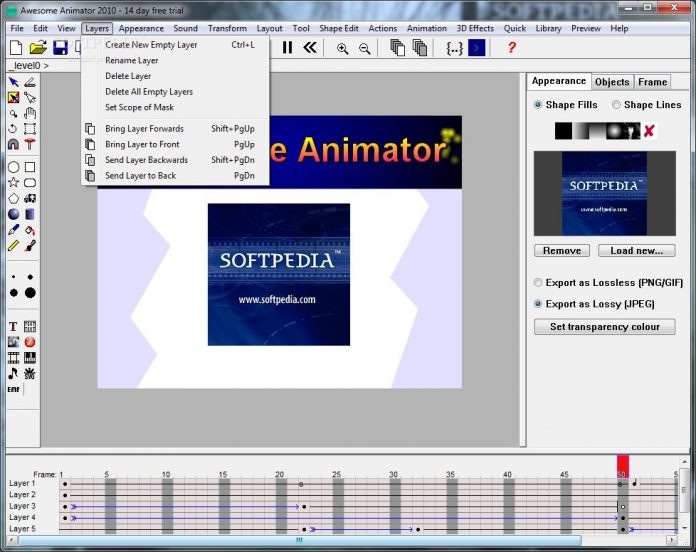Click the curly braces script button

point(455,48)
